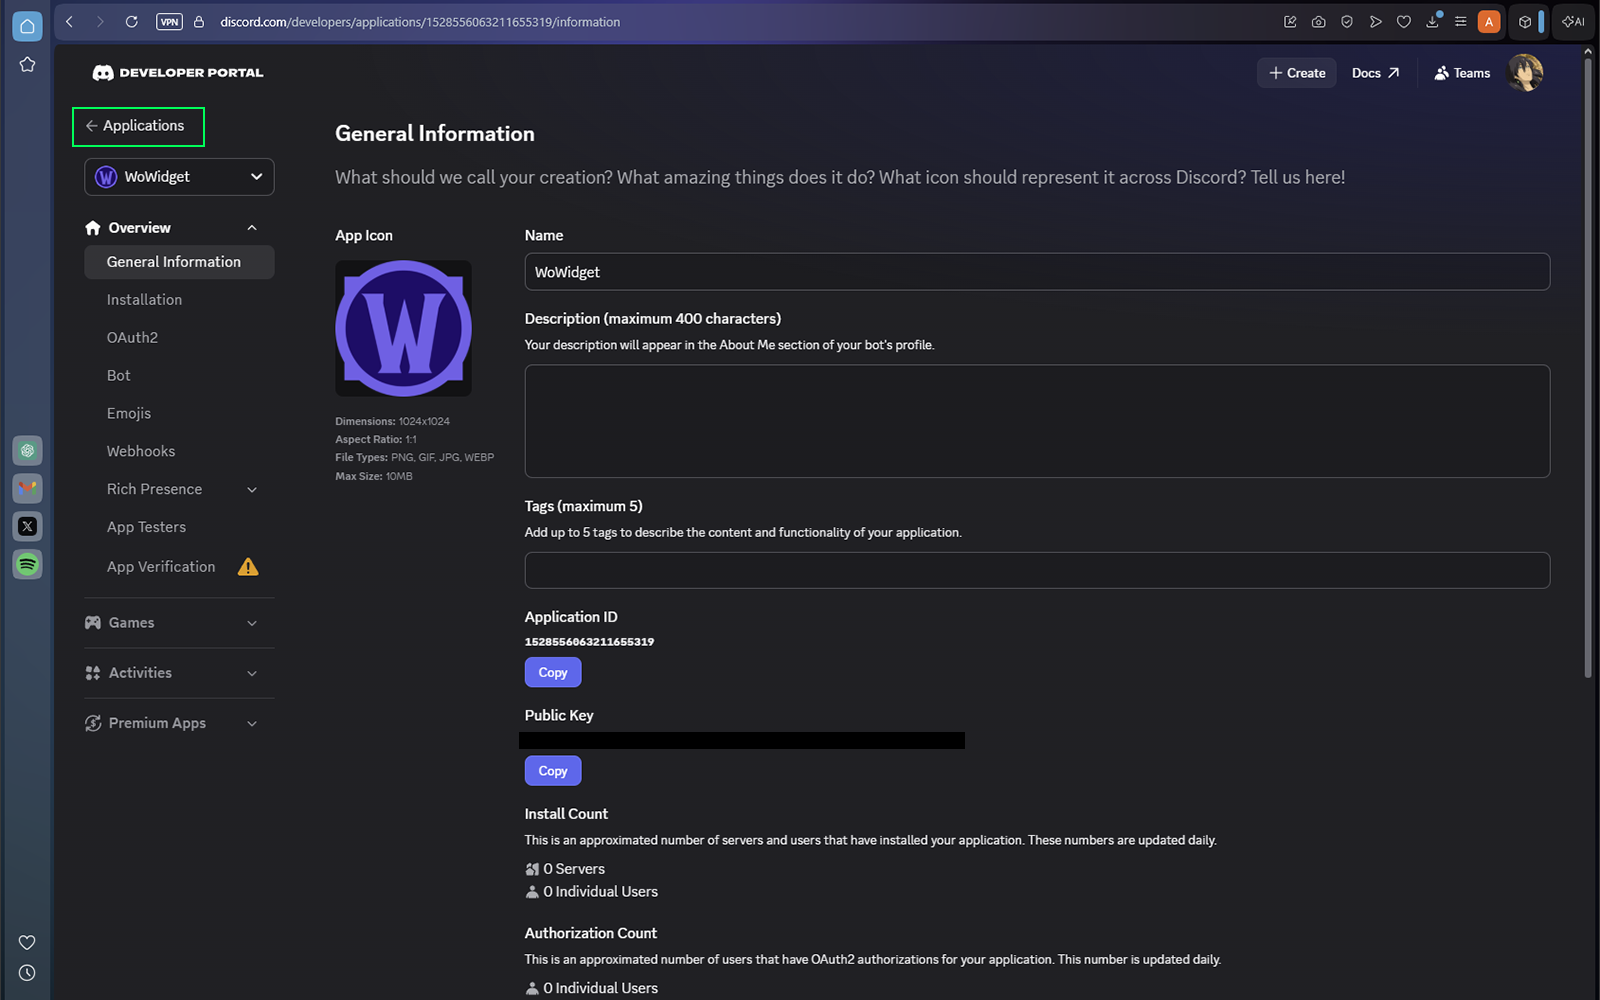Click the Premium Apps icon
Image resolution: width=1600 pixels, height=1000 pixels.
93,723
